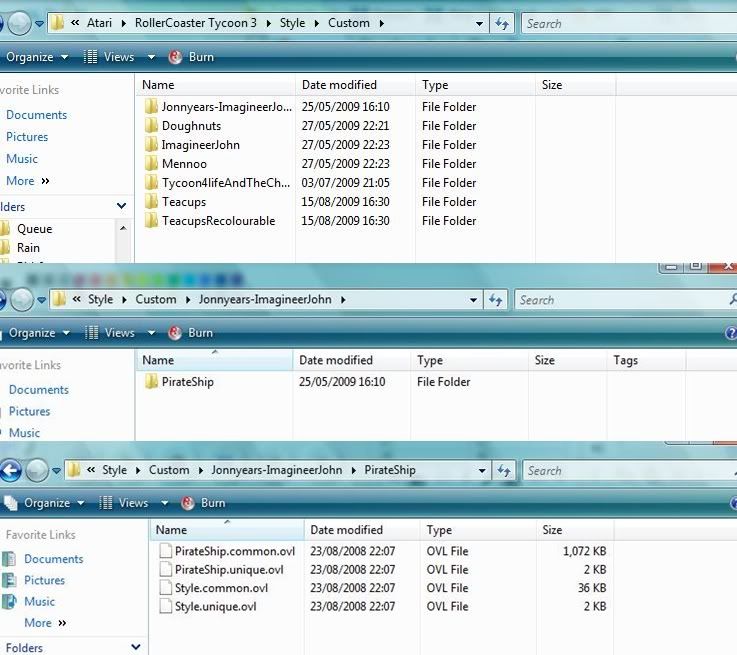Click Burn icon in top window toolbar
The width and height of the screenshot is (737, 655).
[175, 57]
